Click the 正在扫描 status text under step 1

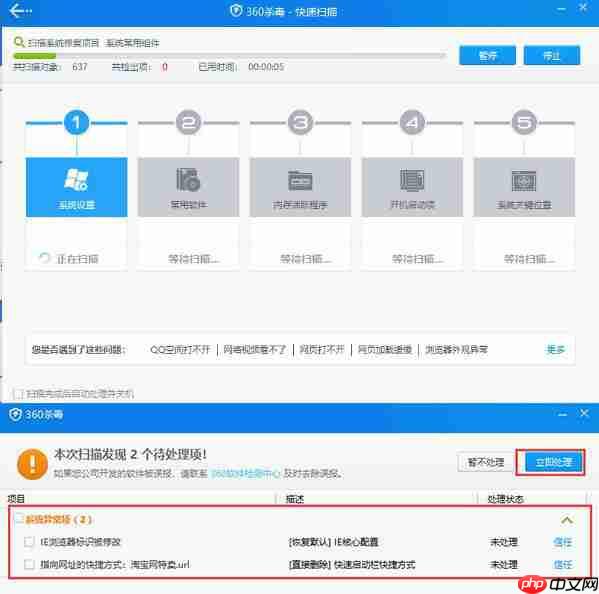[x=78, y=259]
